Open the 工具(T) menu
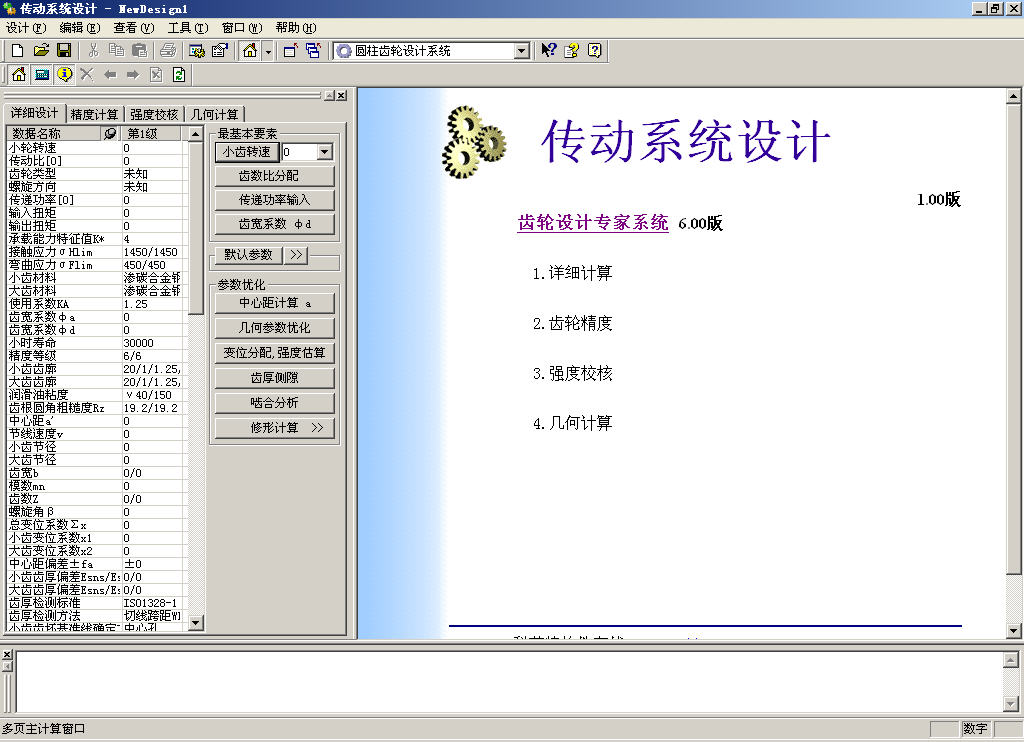This screenshot has height=742, width=1024. click(188, 27)
